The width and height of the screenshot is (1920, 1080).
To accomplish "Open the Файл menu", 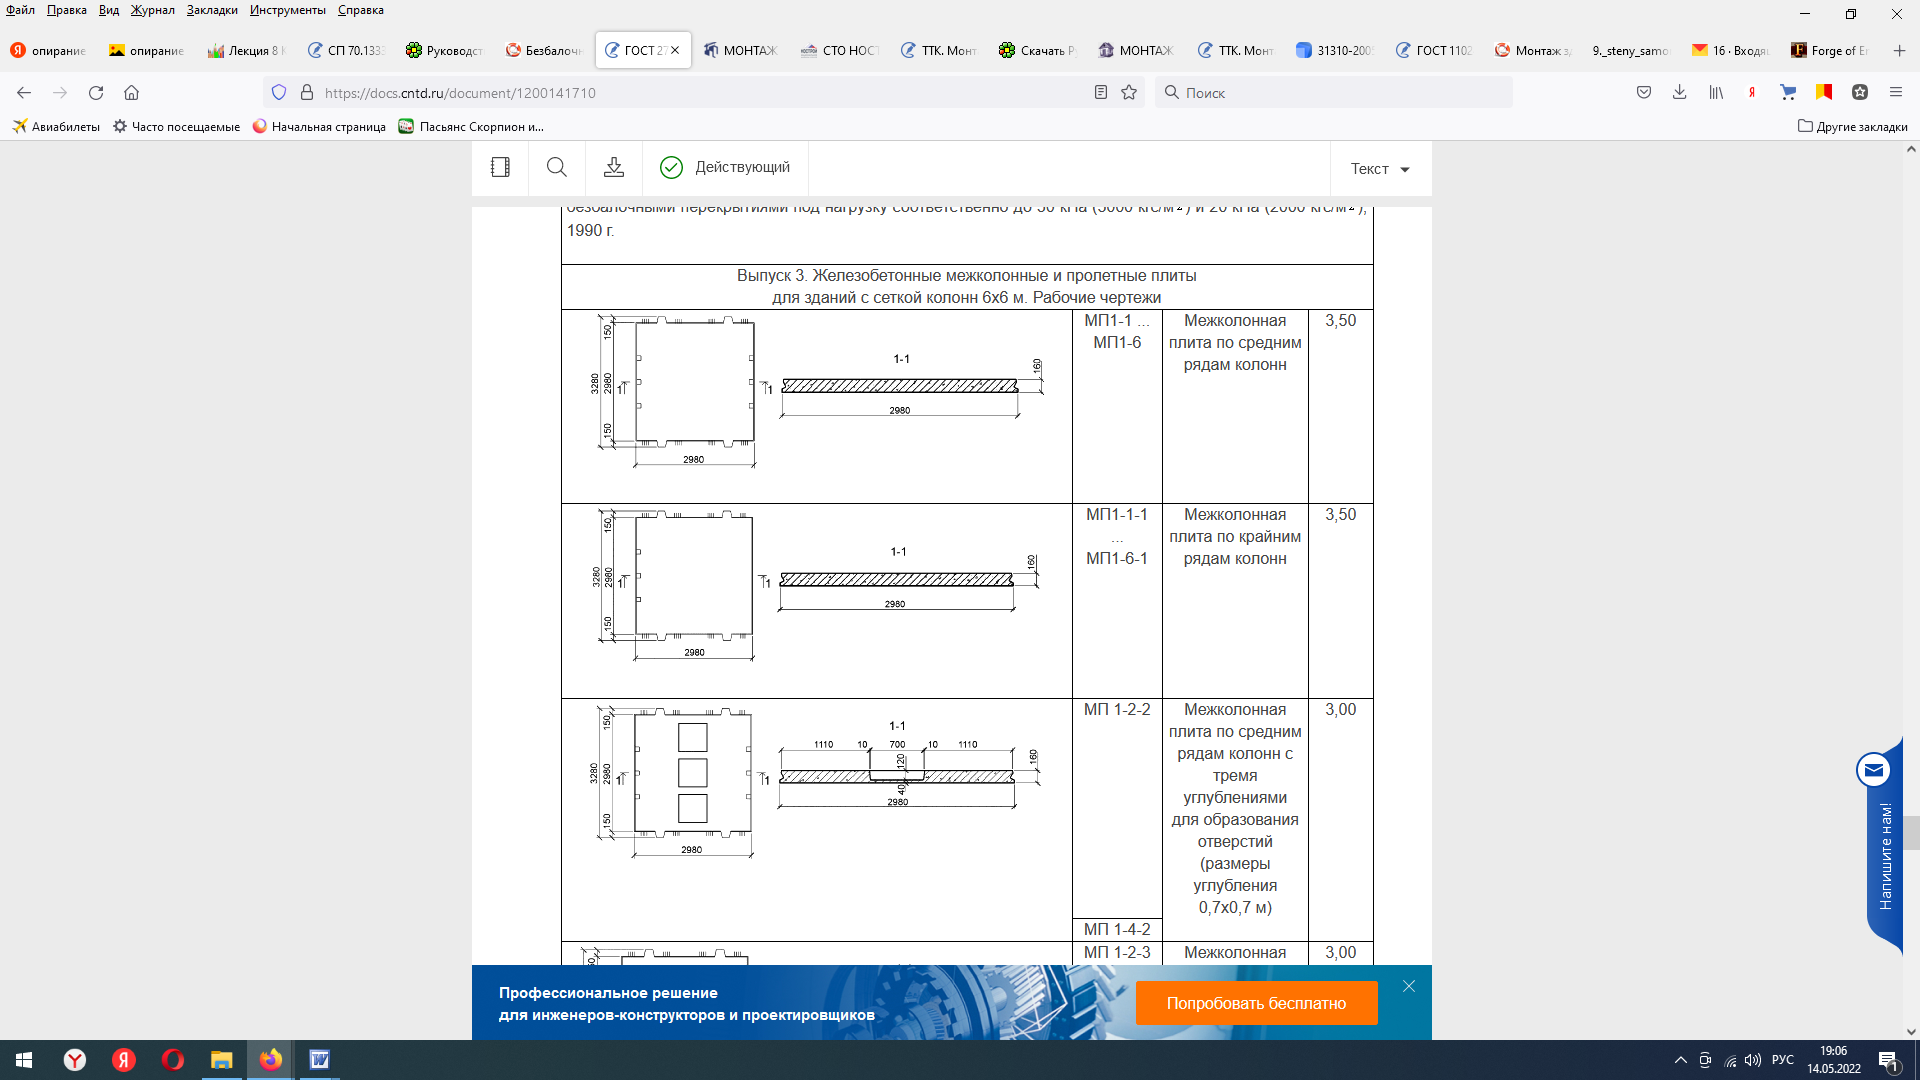I will point(20,10).
